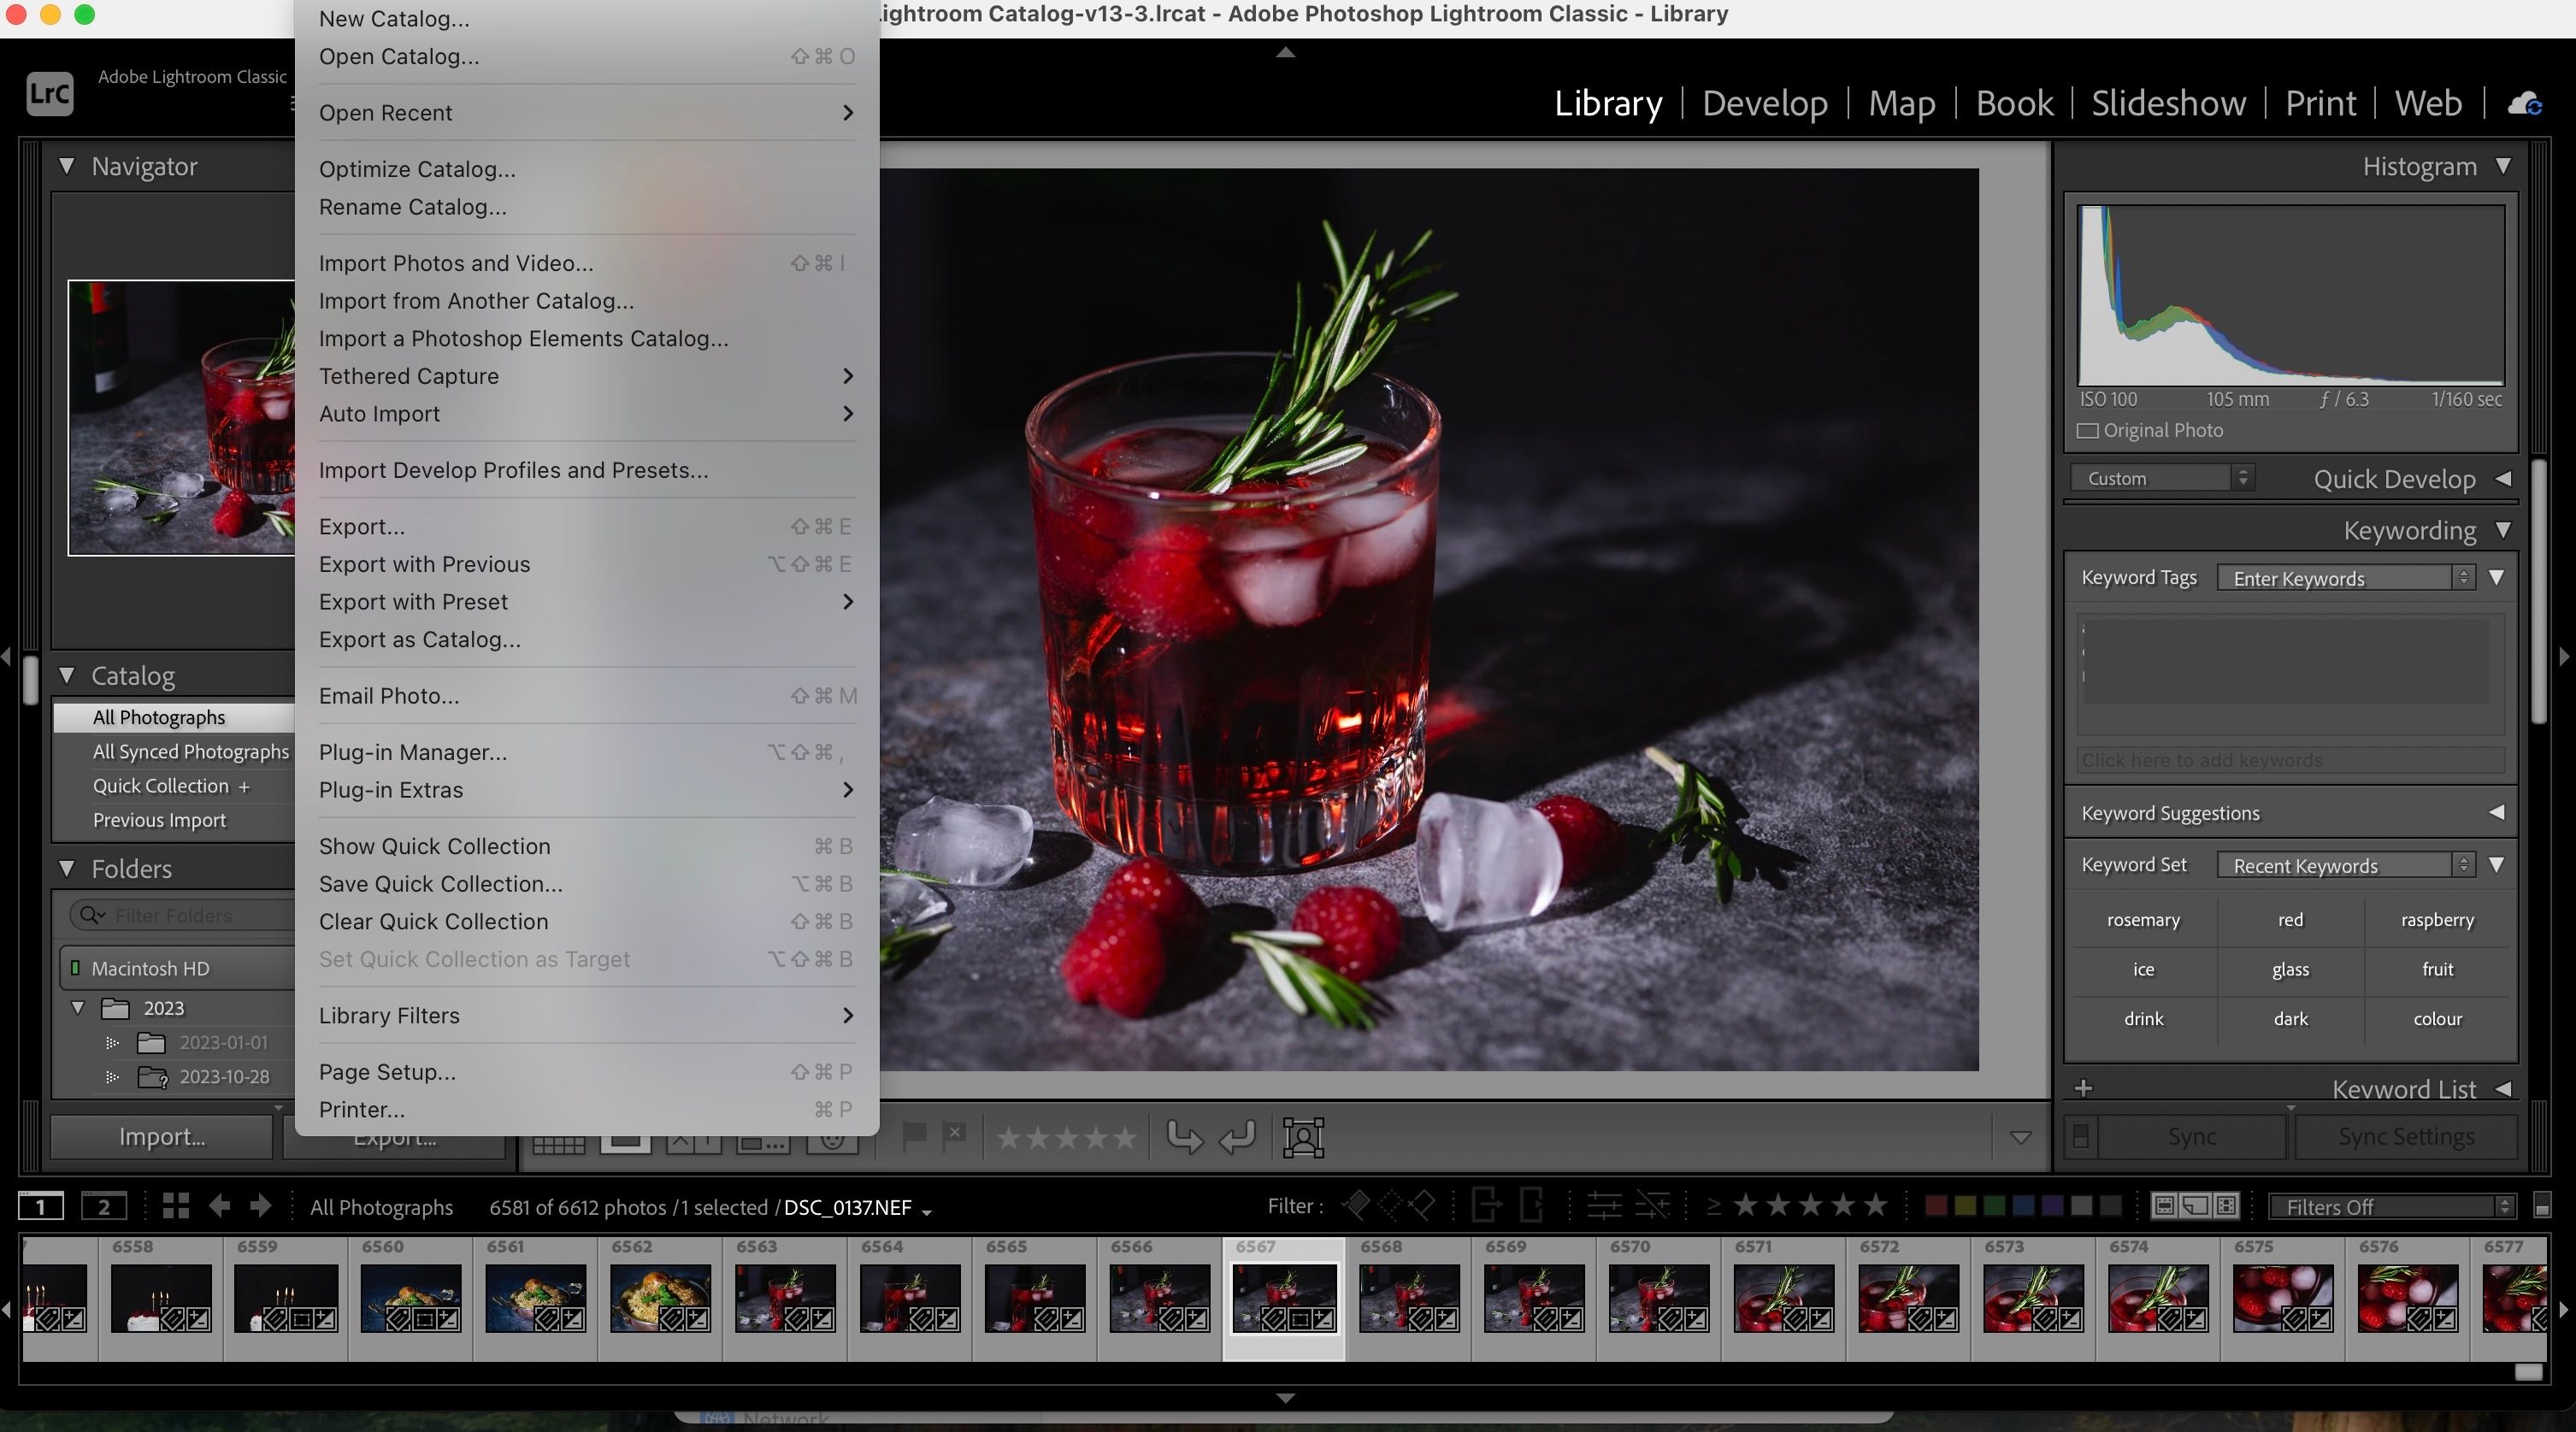
Task: Open the toolbar content dropdown arrow
Action: point(2020,1138)
